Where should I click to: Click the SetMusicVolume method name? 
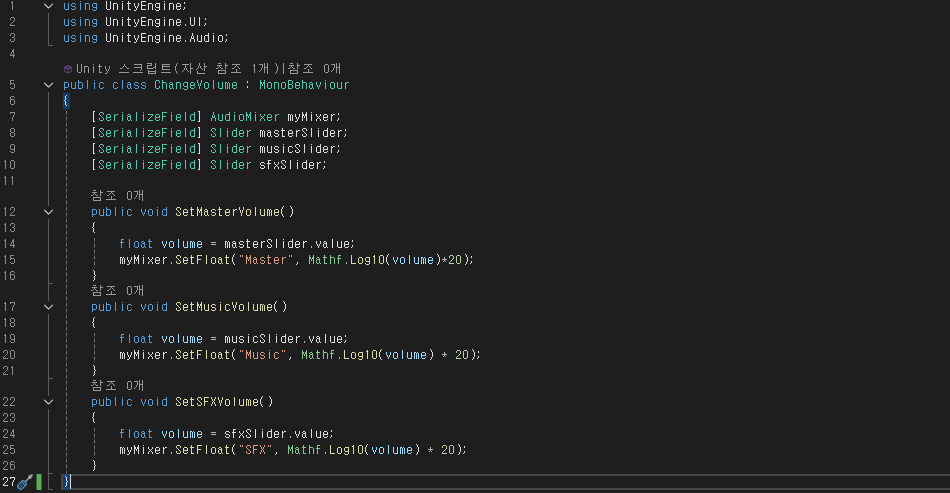coord(224,307)
